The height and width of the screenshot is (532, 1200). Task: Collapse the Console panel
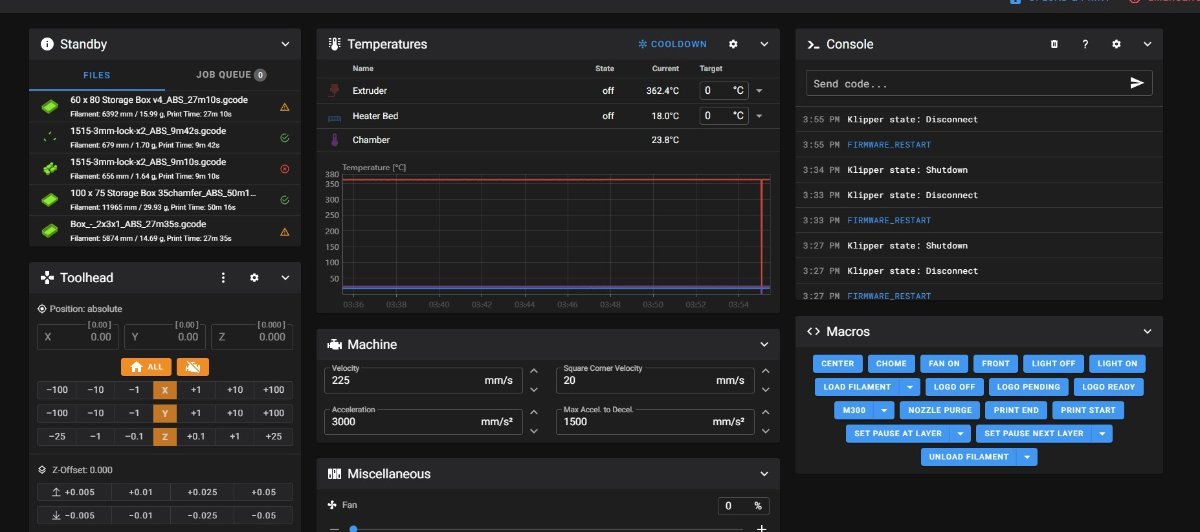point(1147,44)
